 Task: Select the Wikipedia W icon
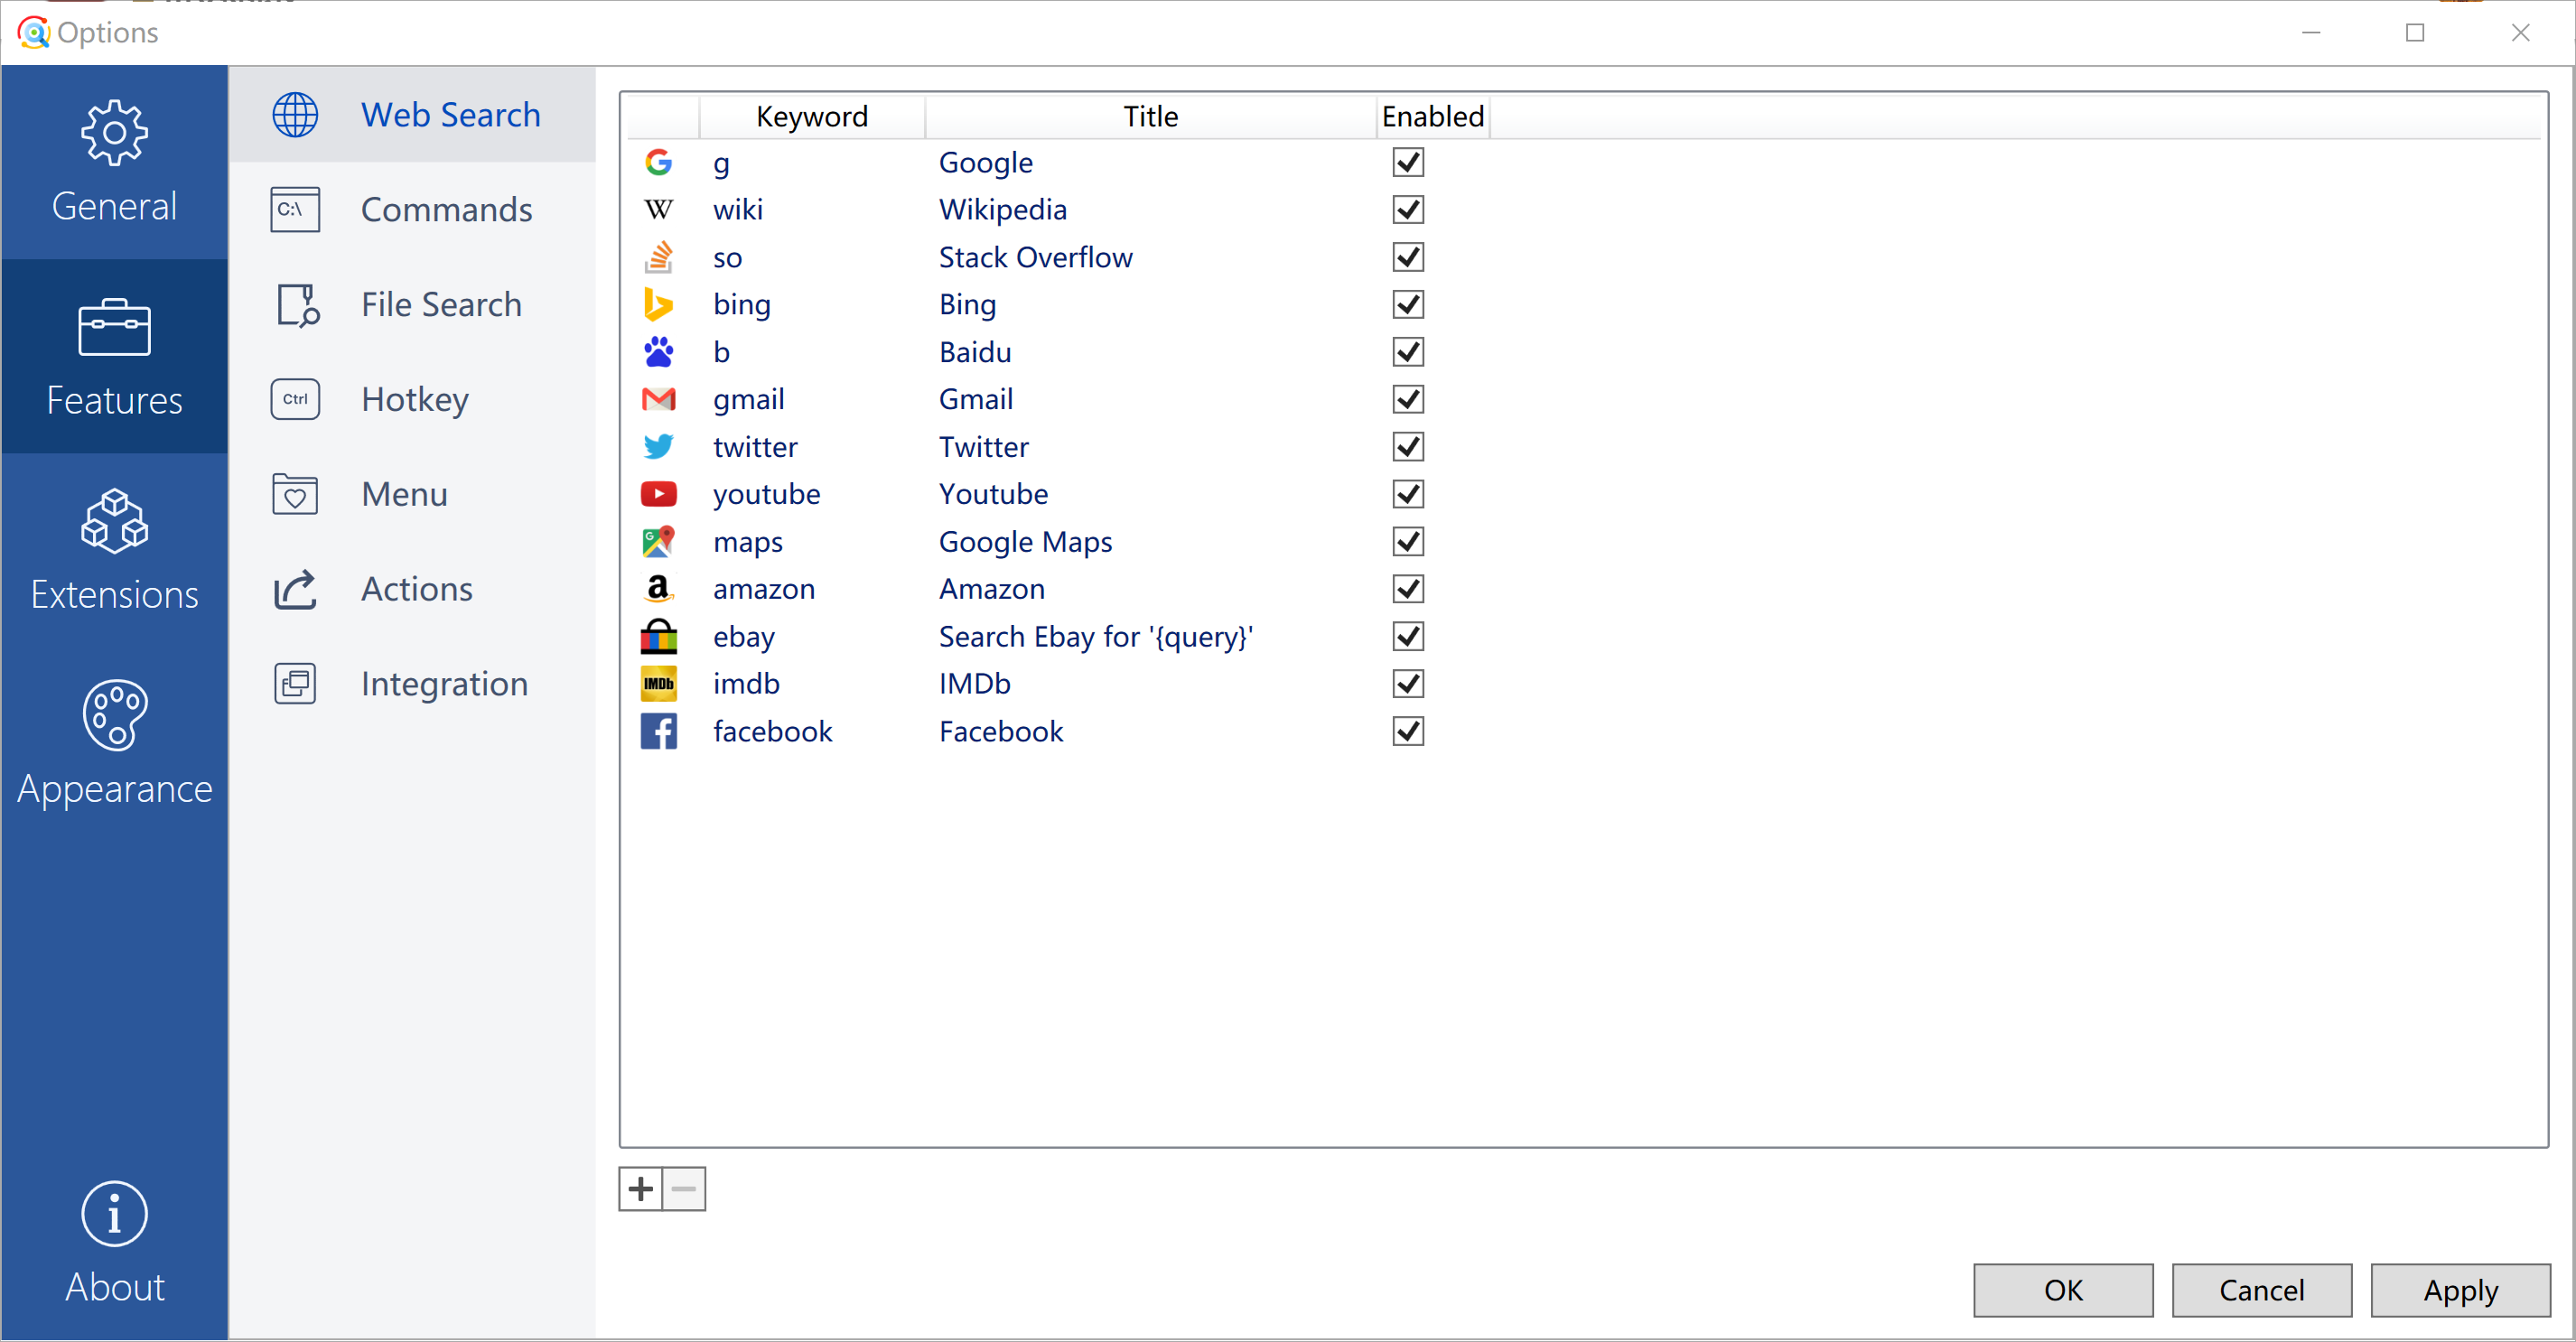(658, 210)
